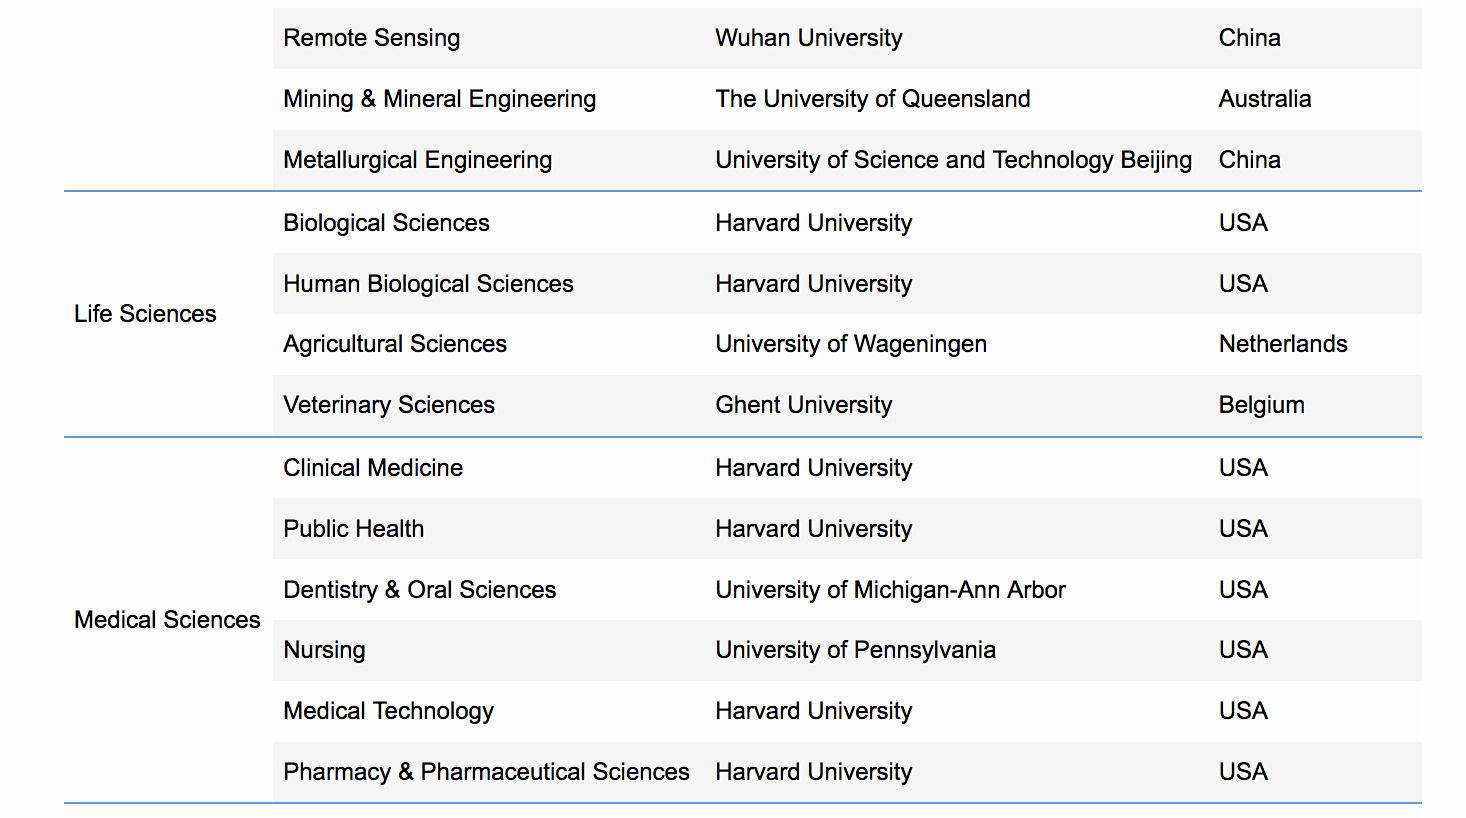Open The University of Queensland entry
This screenshot has width=1466, height=818.
873,99
